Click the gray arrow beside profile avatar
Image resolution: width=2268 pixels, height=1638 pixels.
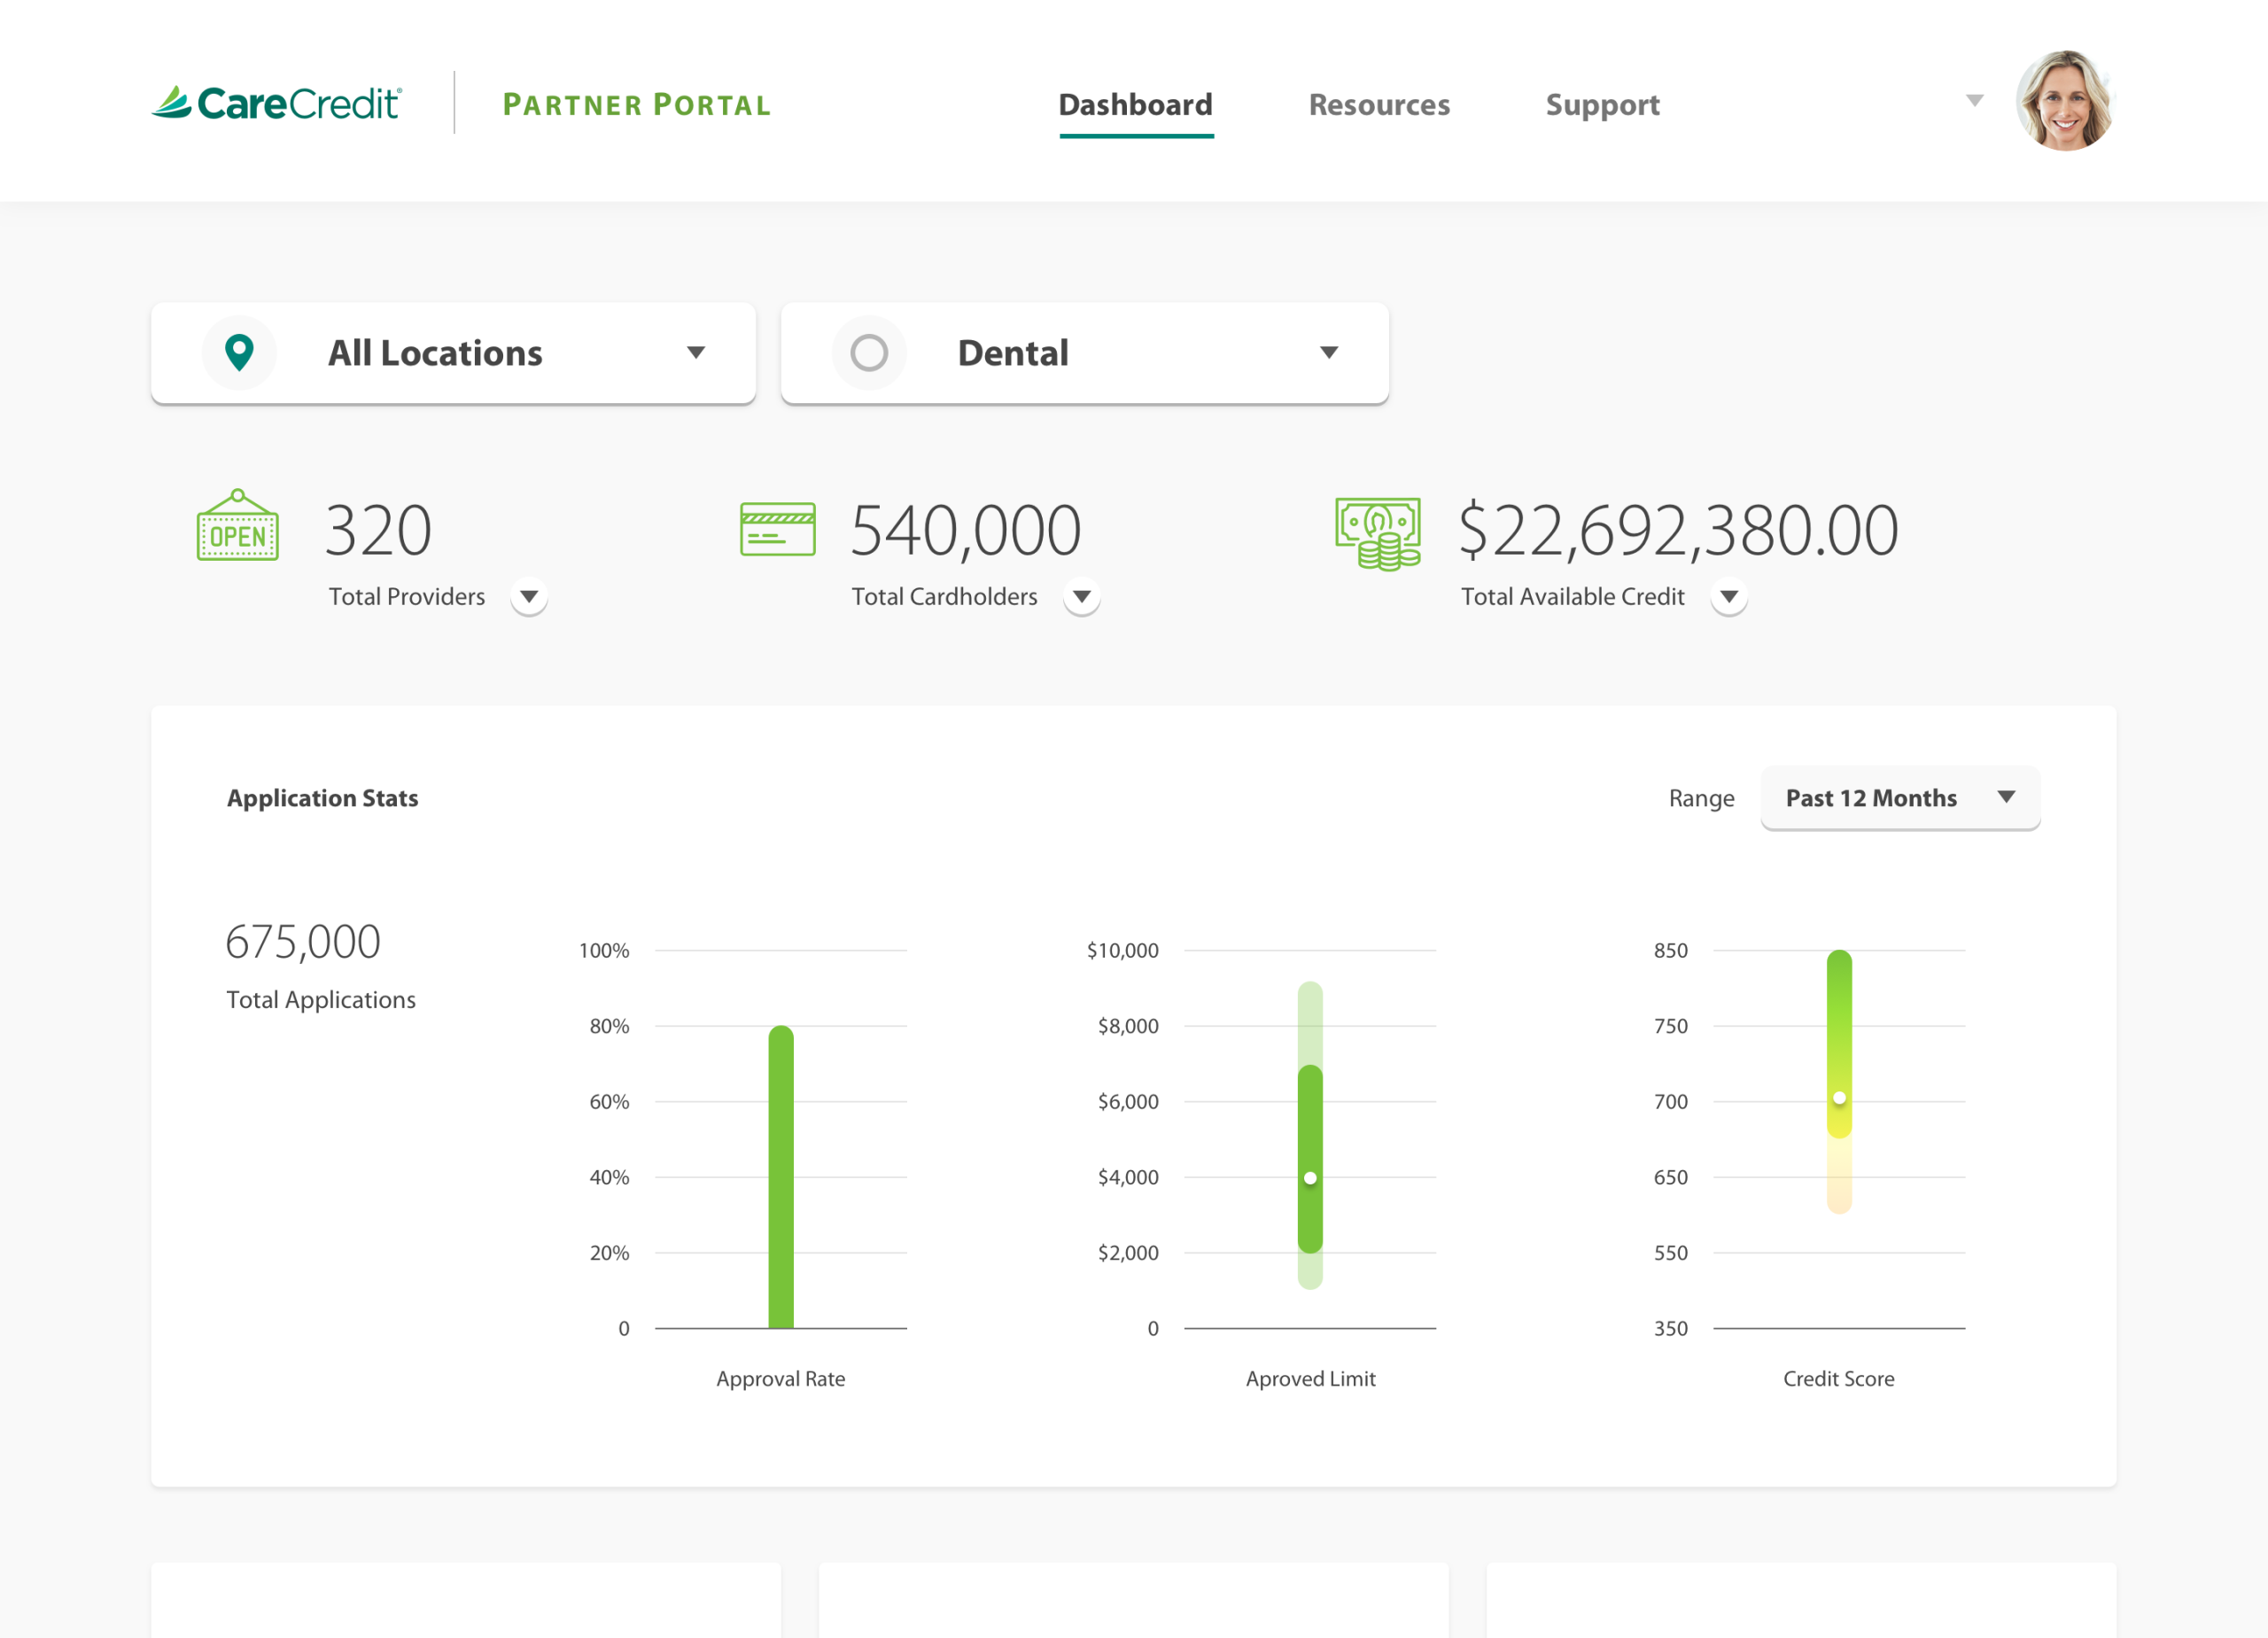pyautogui.click(x=1974, y=100)
